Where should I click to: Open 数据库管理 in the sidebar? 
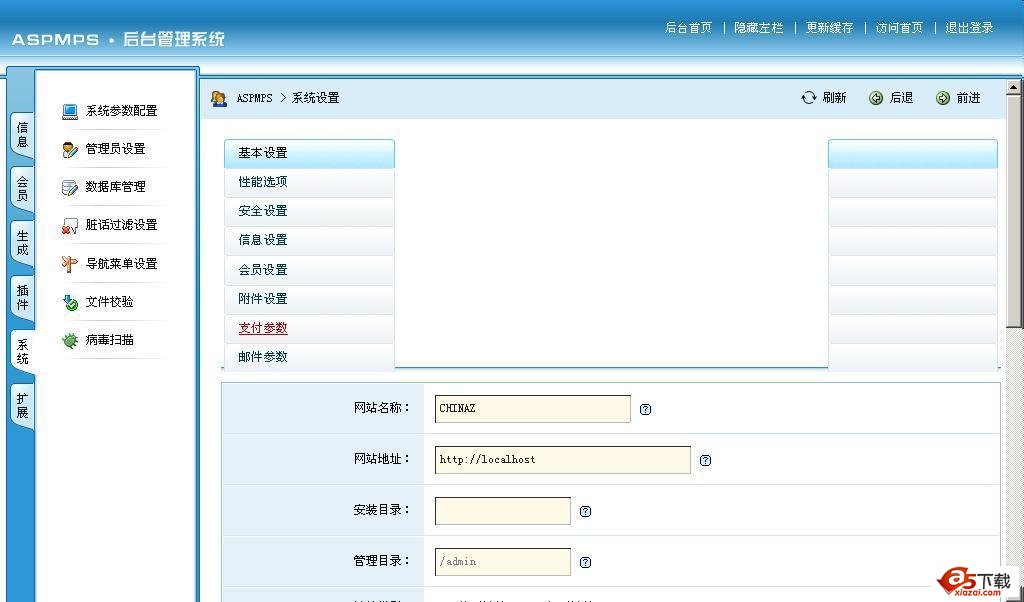coord(116,187)
